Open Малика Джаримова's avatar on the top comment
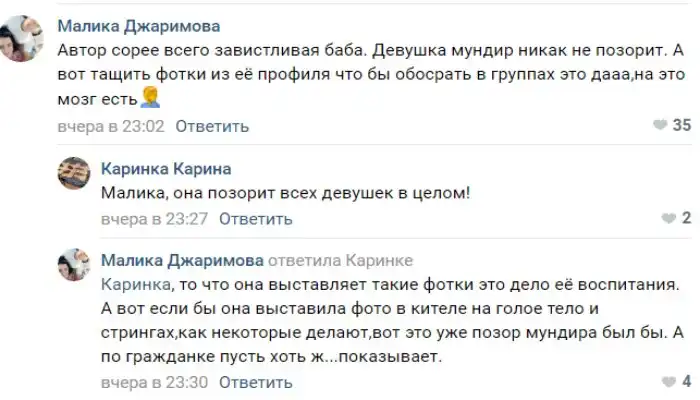Screen dimensions: 700x400 point(22,40)
